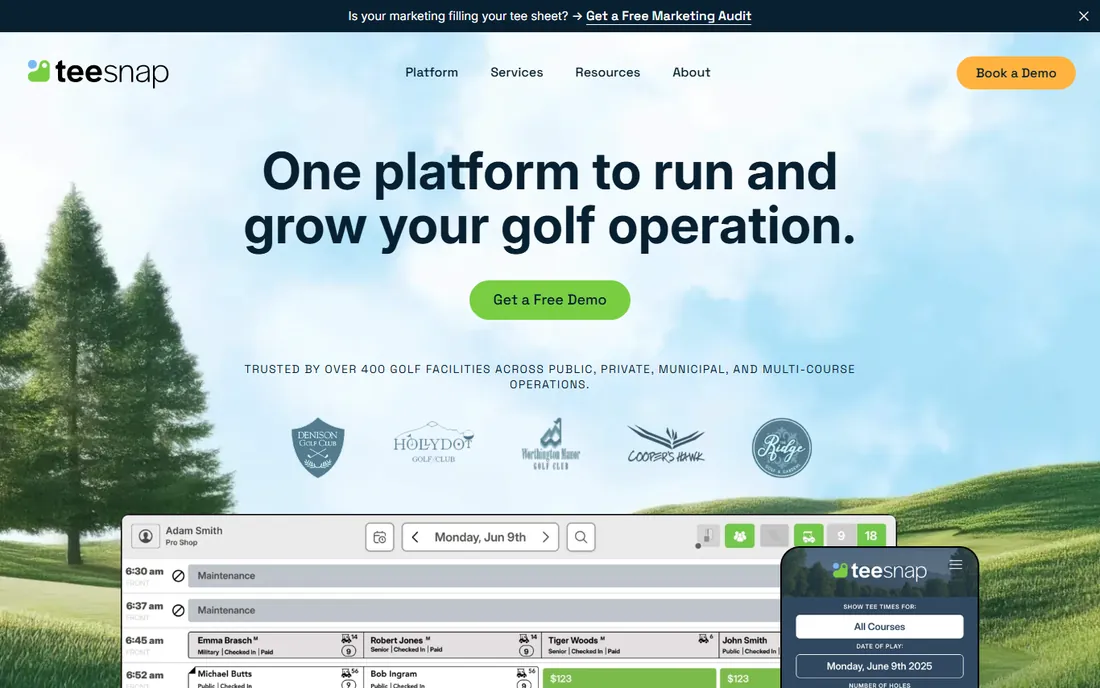
Task: Open the All Courses dropdown
Action: [879, 627]
